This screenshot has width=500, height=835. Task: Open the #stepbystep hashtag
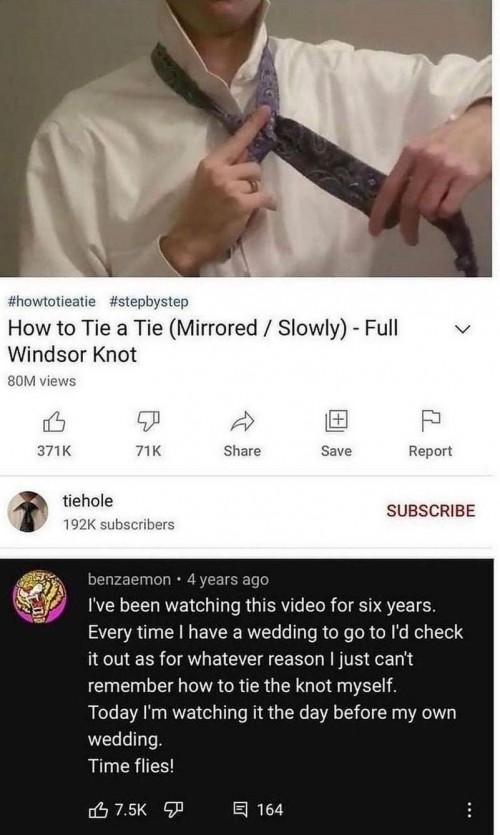(149, 301)
